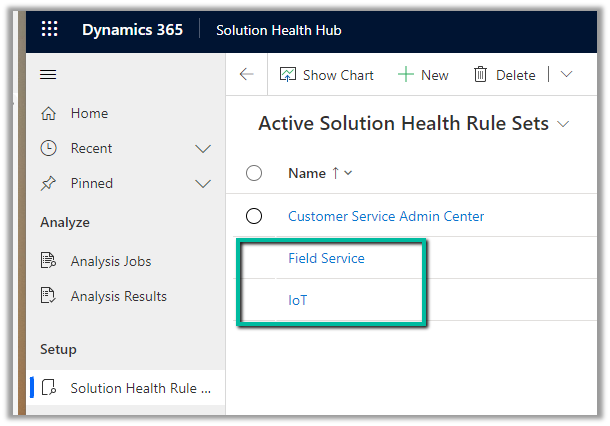Go back using the left arrow button
Screen dimensions: 610x426
point(247,75)
